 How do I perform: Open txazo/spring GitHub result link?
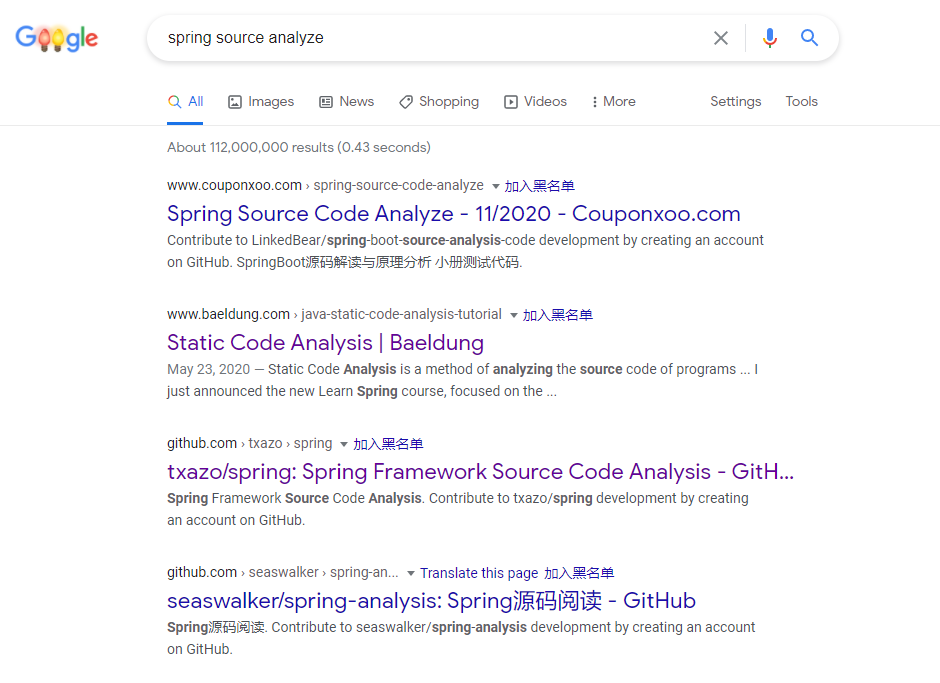click(x=480, y=472)
